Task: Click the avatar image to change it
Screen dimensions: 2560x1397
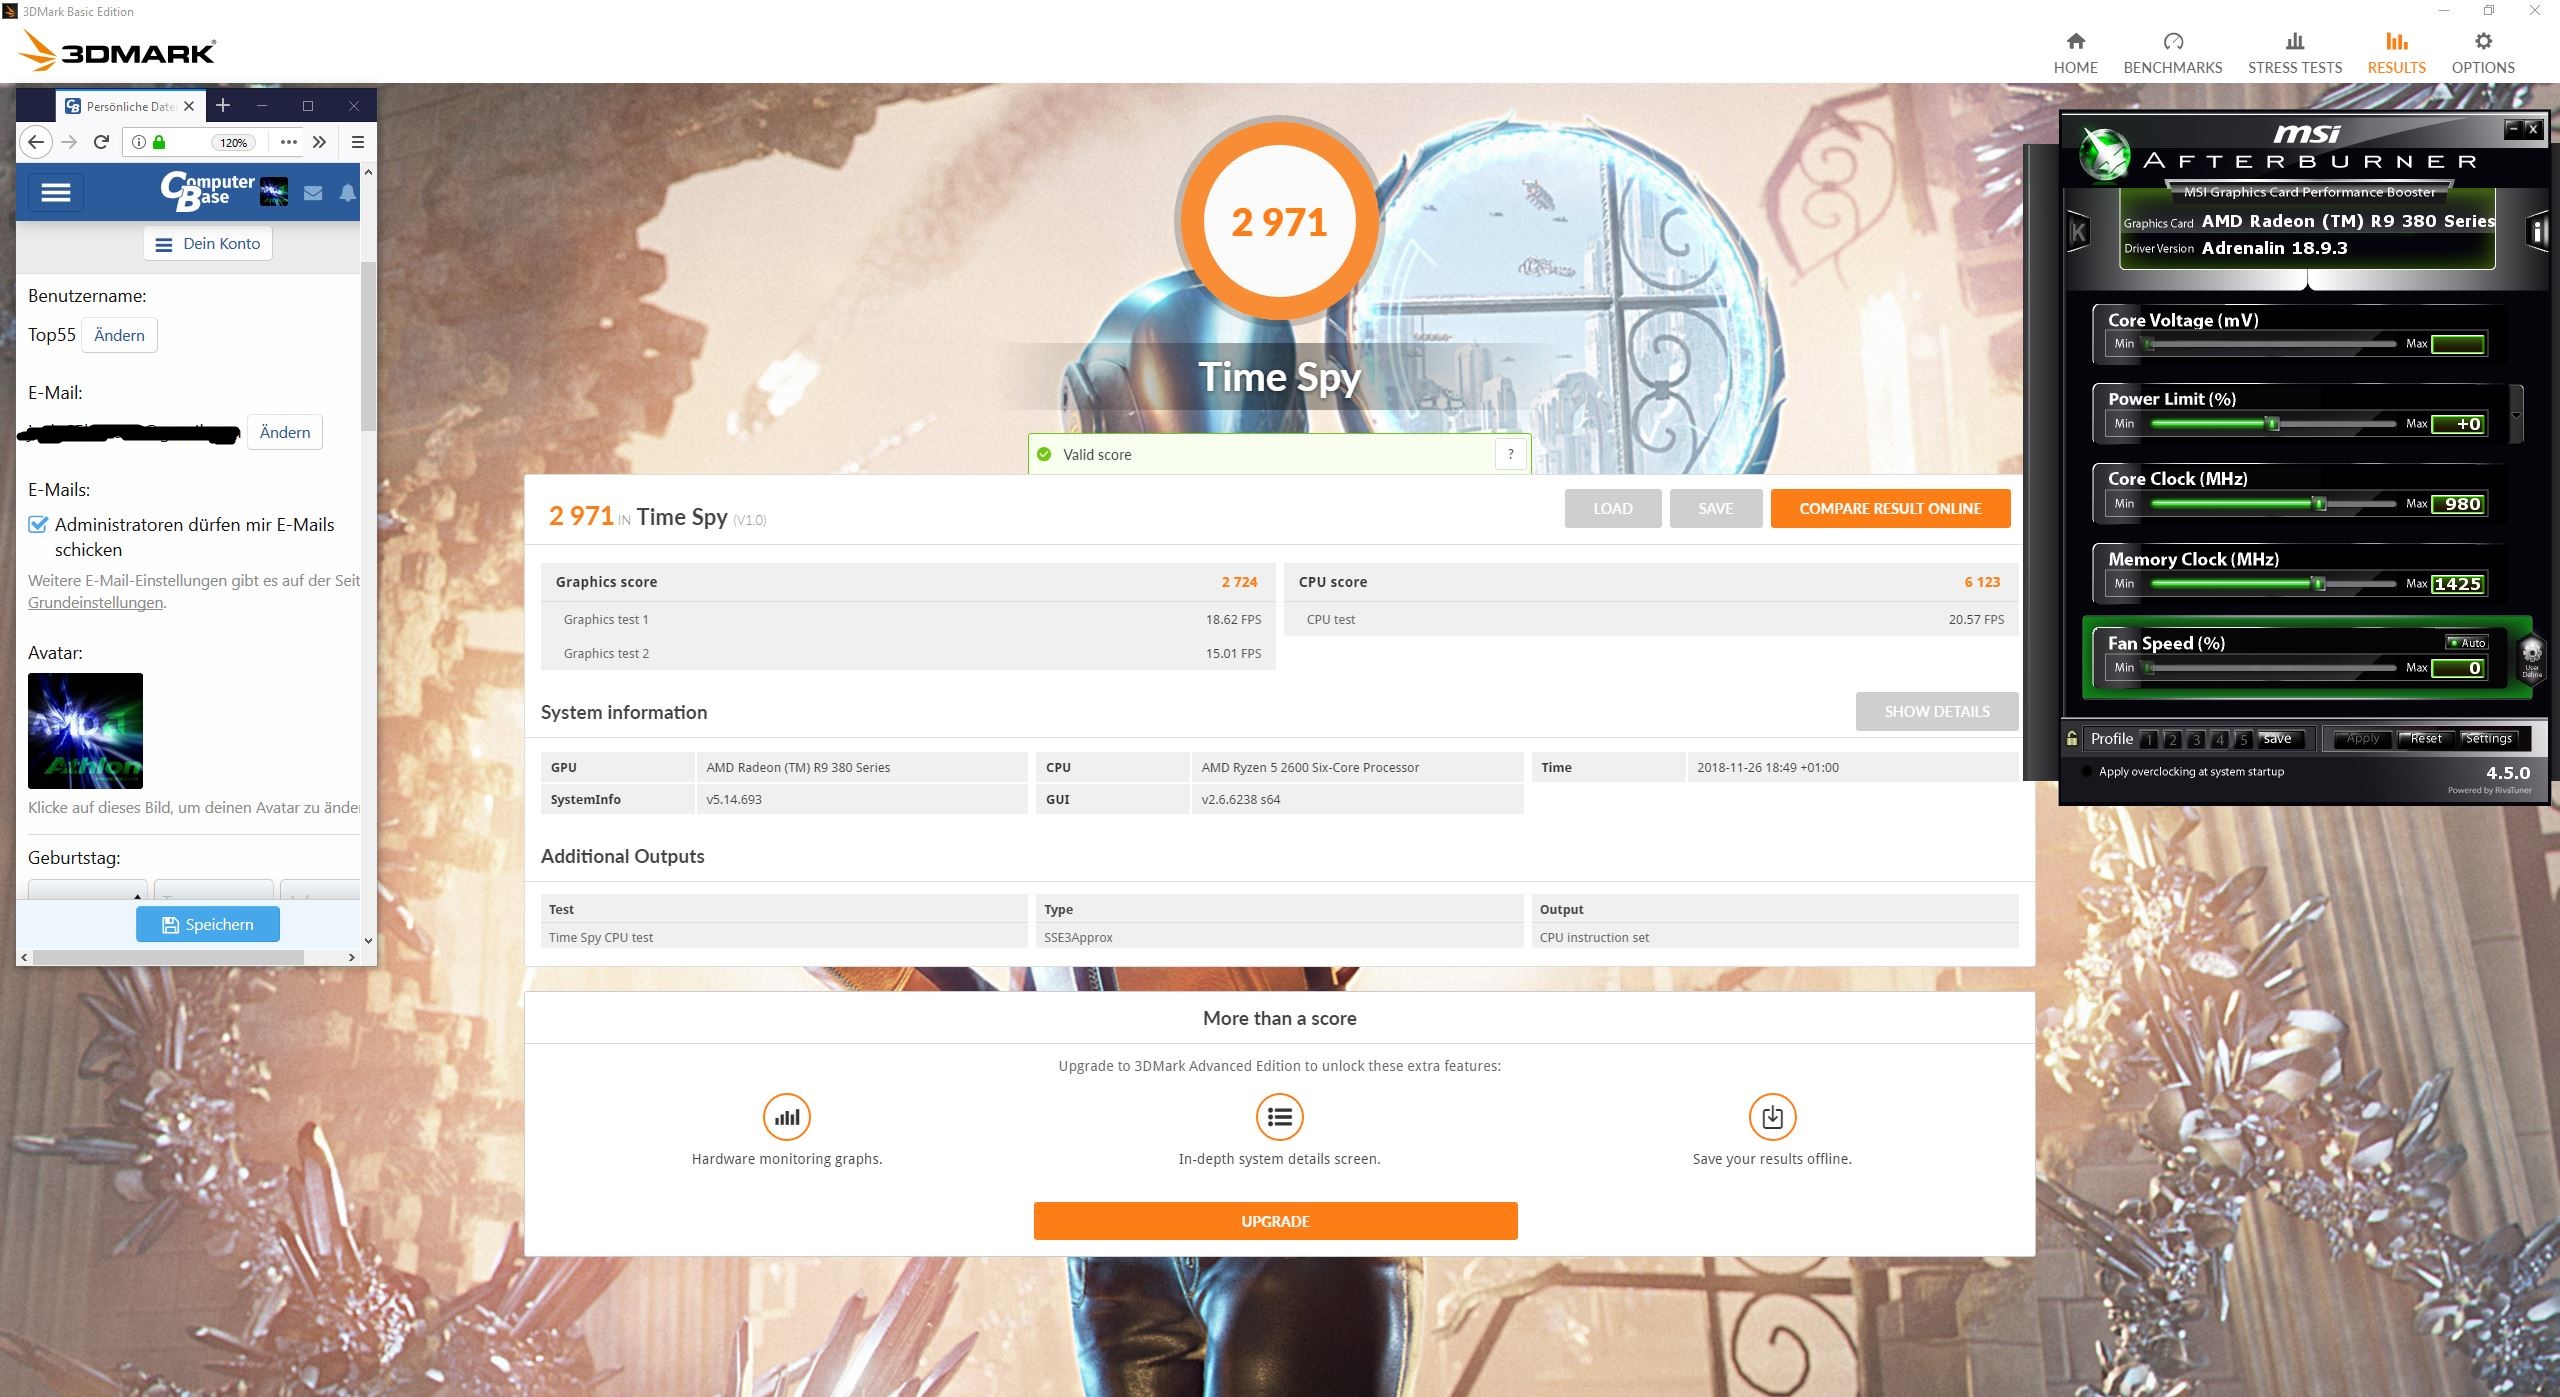Action: [x=85, y=731]
